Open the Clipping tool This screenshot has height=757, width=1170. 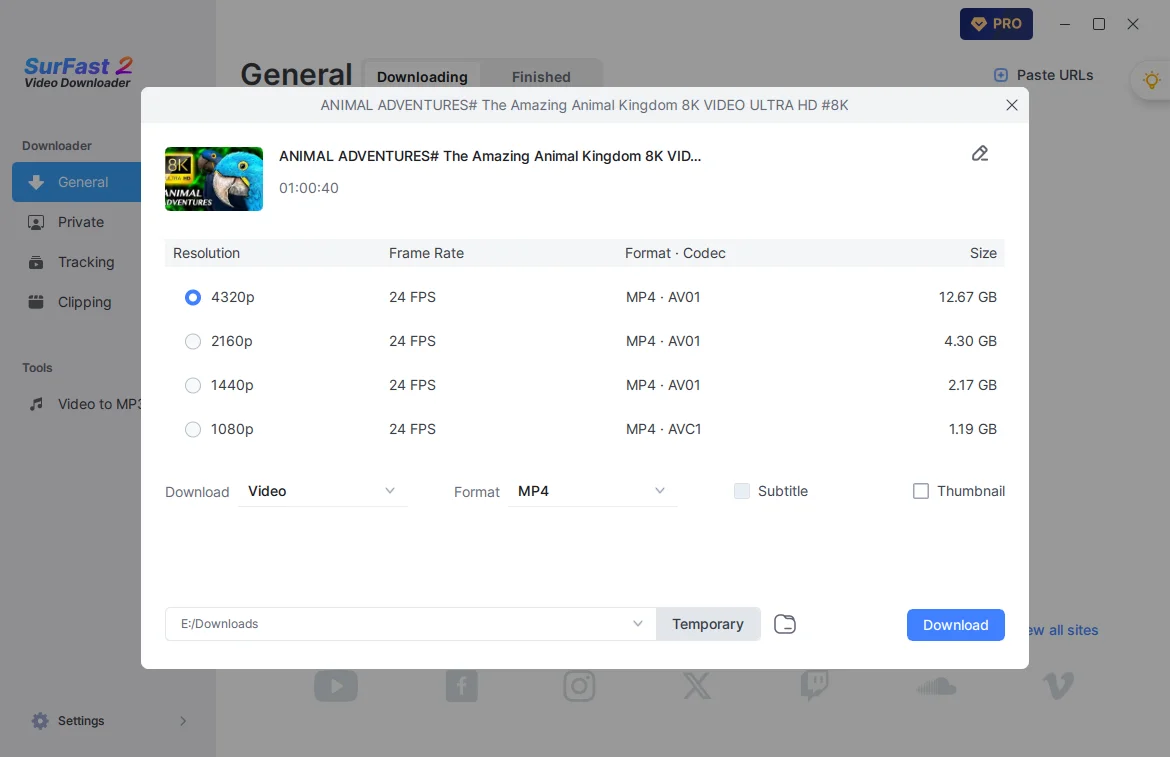click(84, 302)
